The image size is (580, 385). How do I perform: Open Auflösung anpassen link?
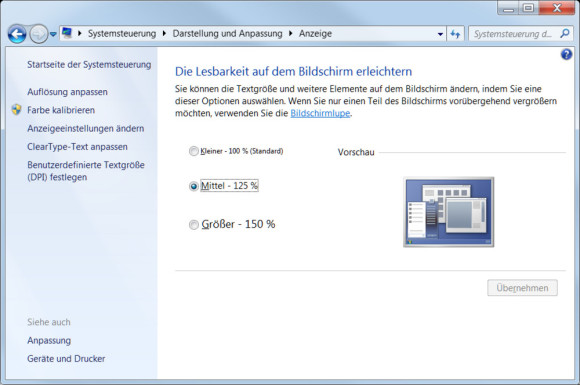[x=67, y=92]
